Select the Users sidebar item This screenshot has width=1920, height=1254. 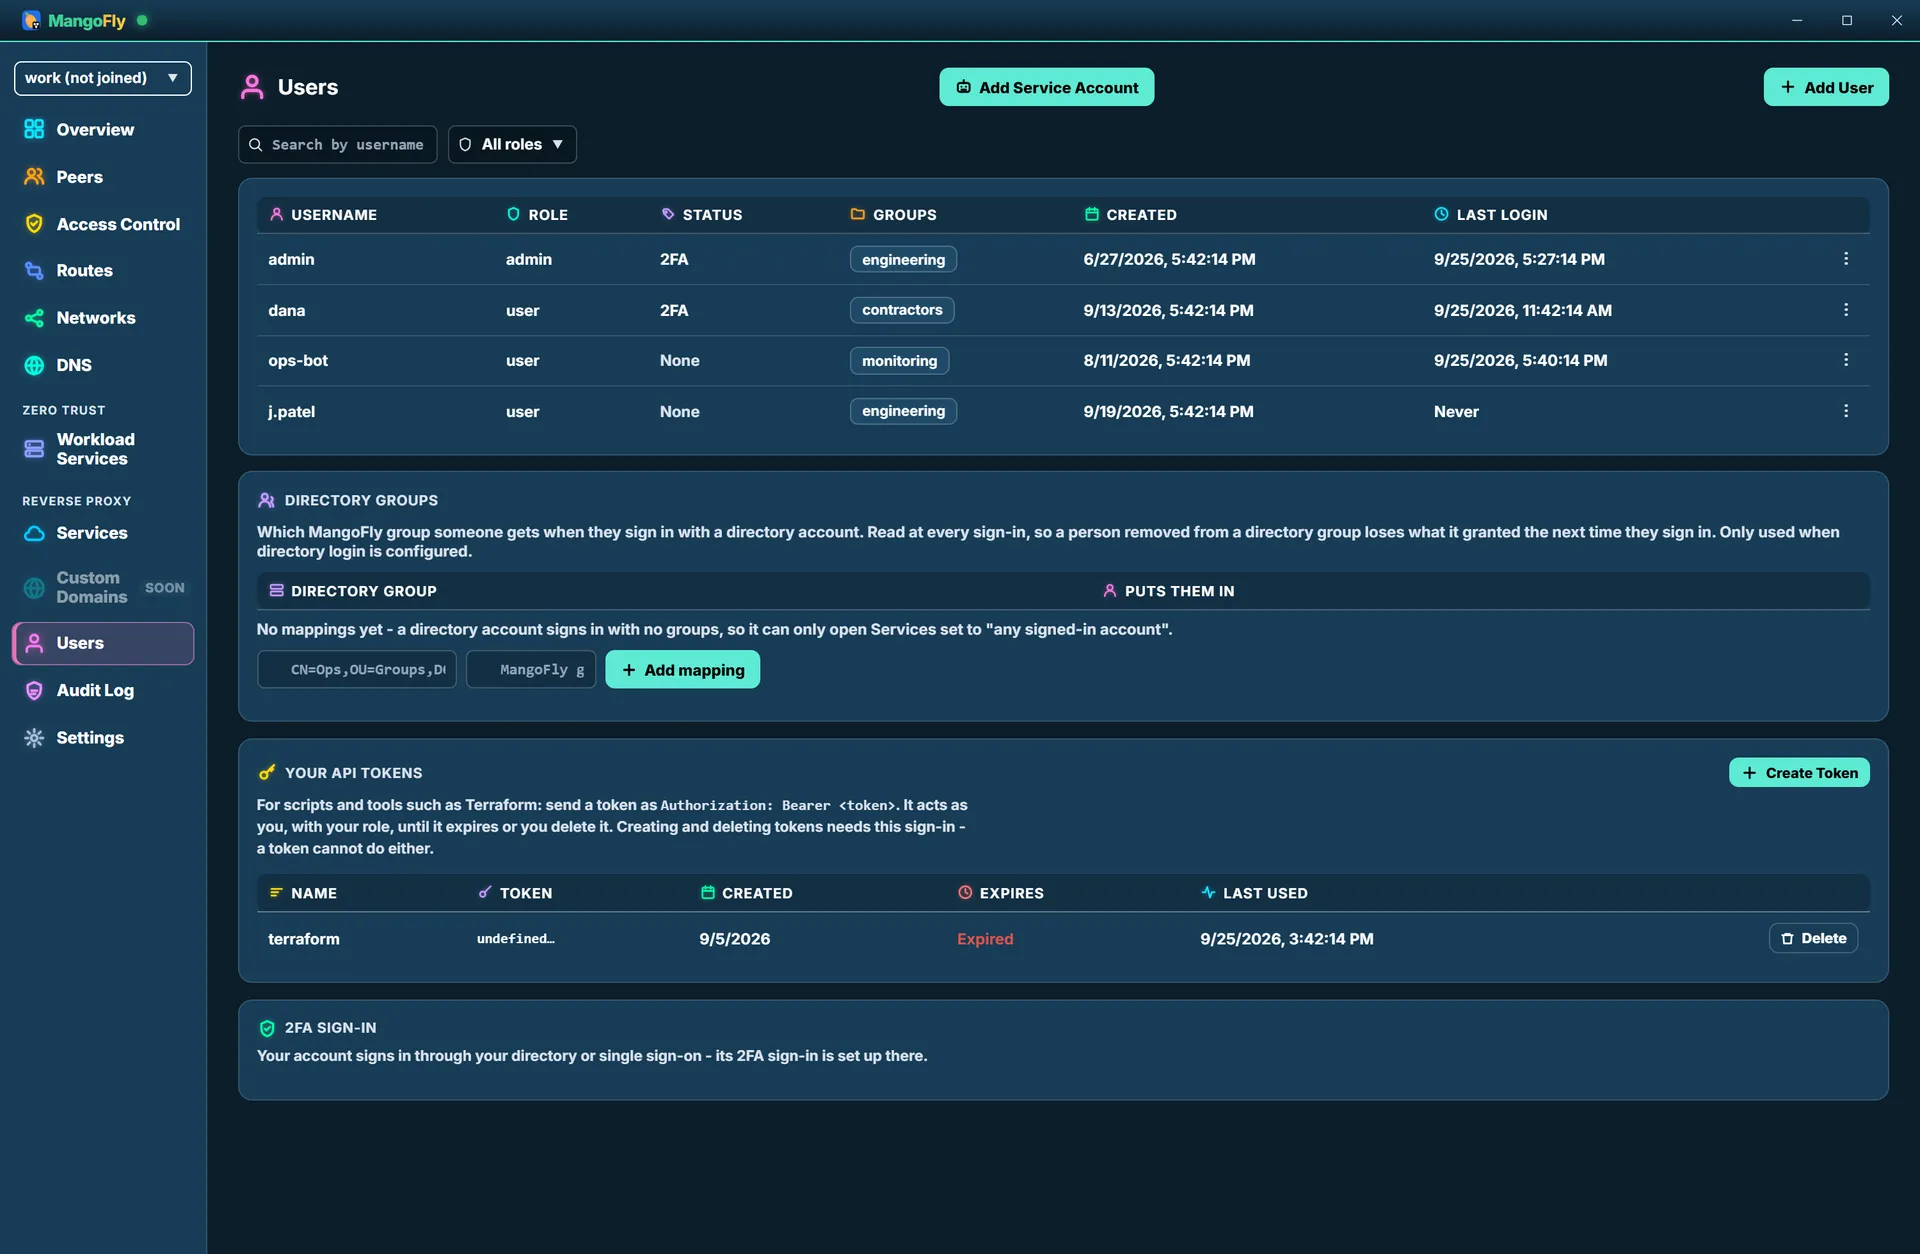pyautogui.click(x=103, y=643)
